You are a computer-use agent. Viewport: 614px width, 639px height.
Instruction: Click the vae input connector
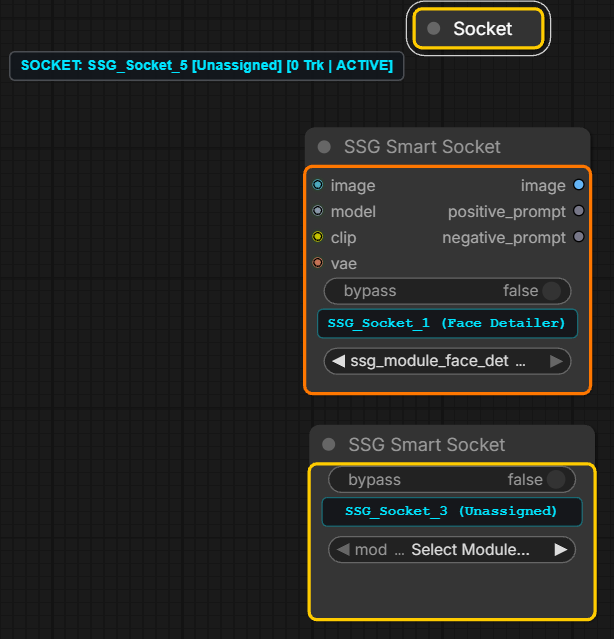coord(318,263)
